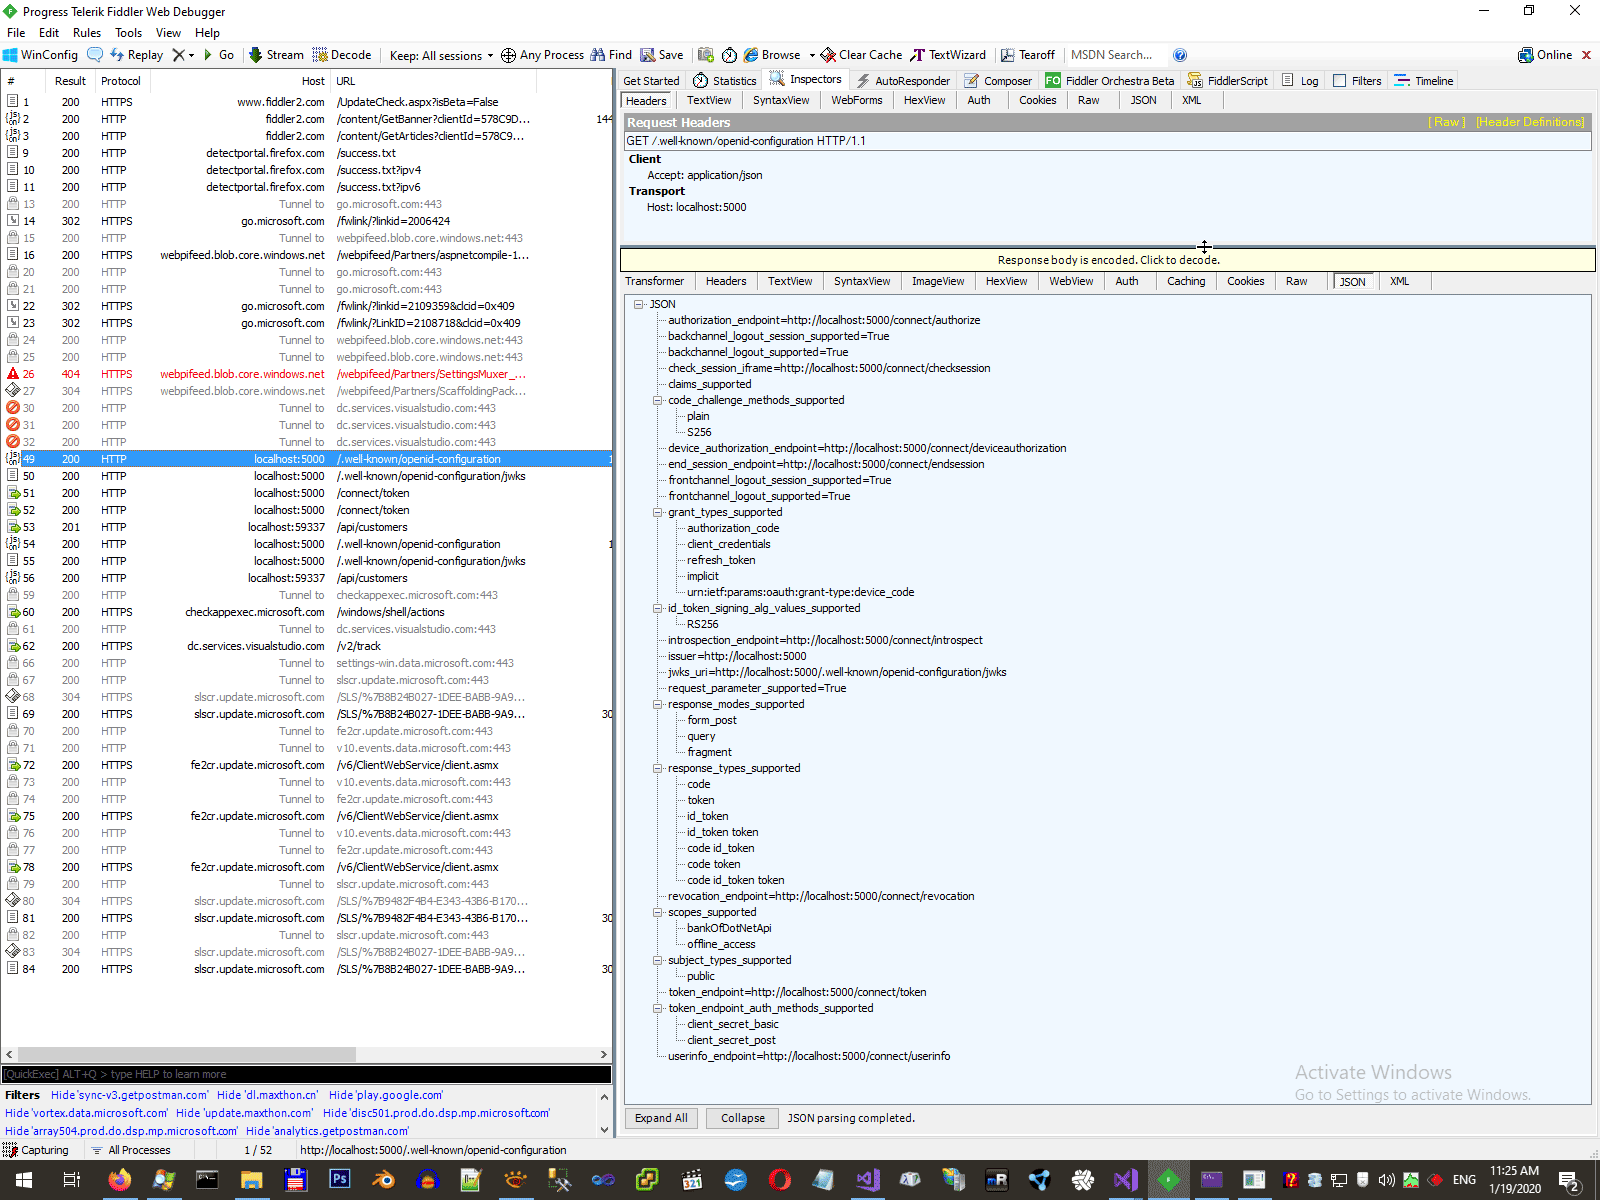Toggle Stream mode
The image size is (1600, 1200).
point(276,55)
